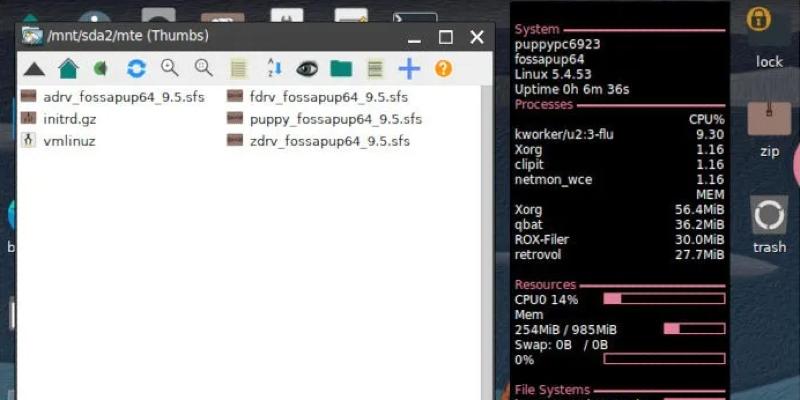Viewport: 800px width, 400px height.
Task: Refresh the directory with blue arrows icon
Action: coord(136,69)
